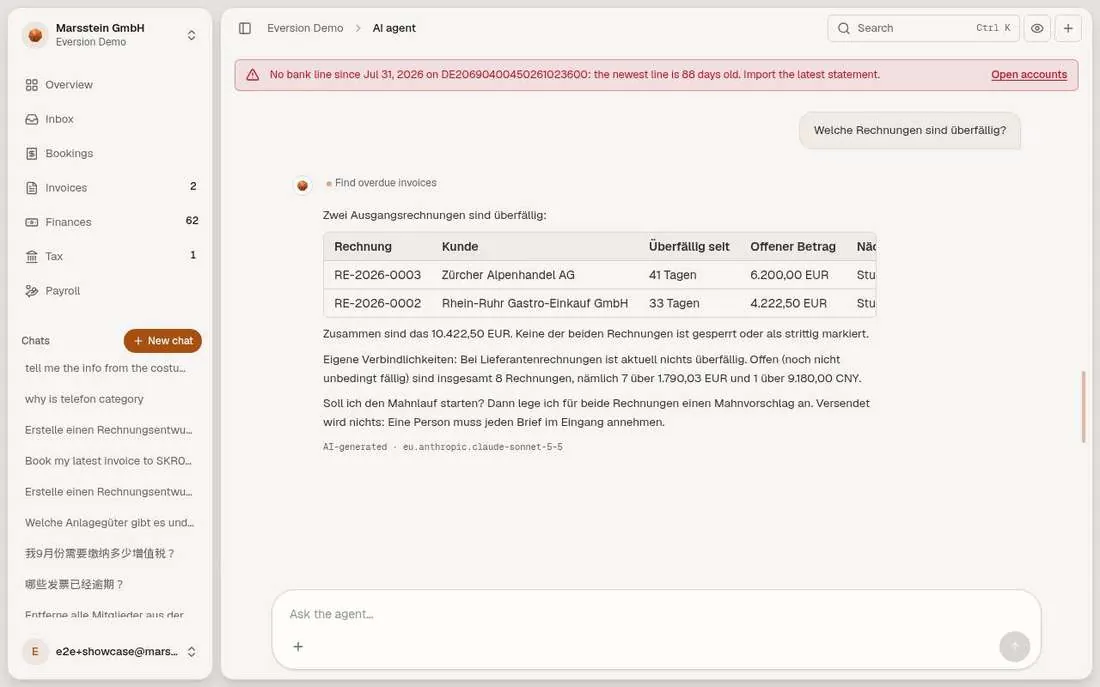Click the plus attachment icon in the chat box
This screenshot has height=687, width=1100.
[x=298, y=646]
